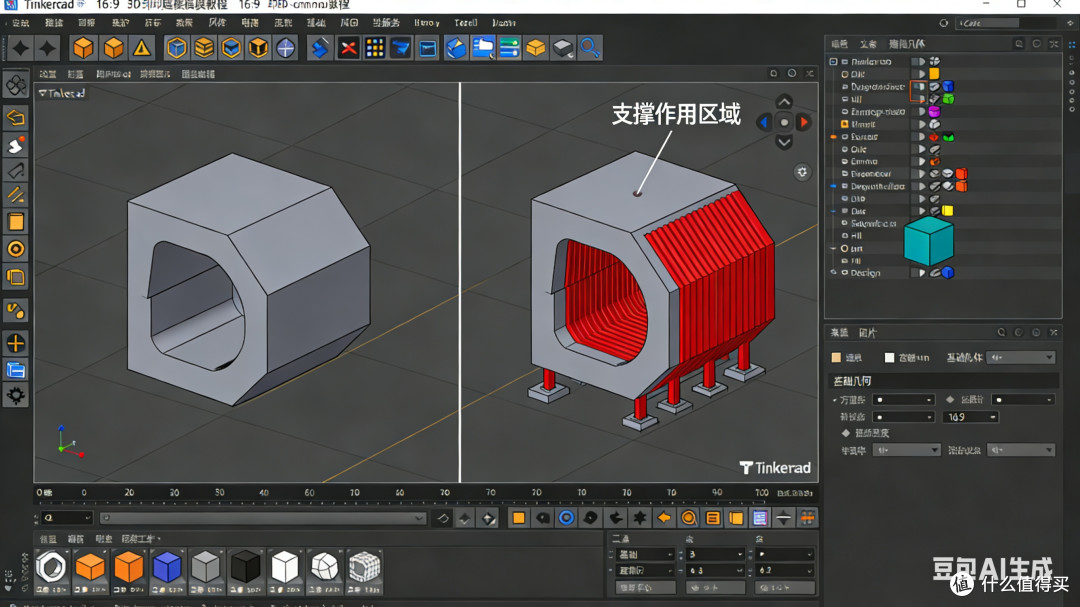Click the down chevron in viewport navigator
1080x607 pixels.
point(784,143)
